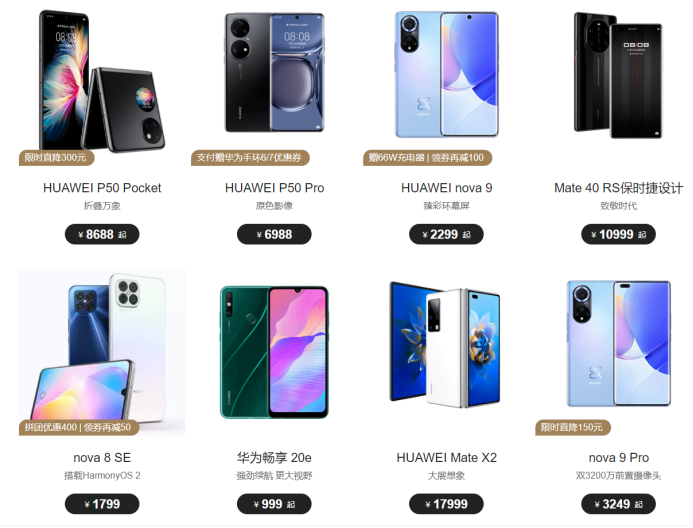The image size is (693, 528).
Task: Open the HUAWEI Mate X2 title link
Action: click(x=446, y=457)
